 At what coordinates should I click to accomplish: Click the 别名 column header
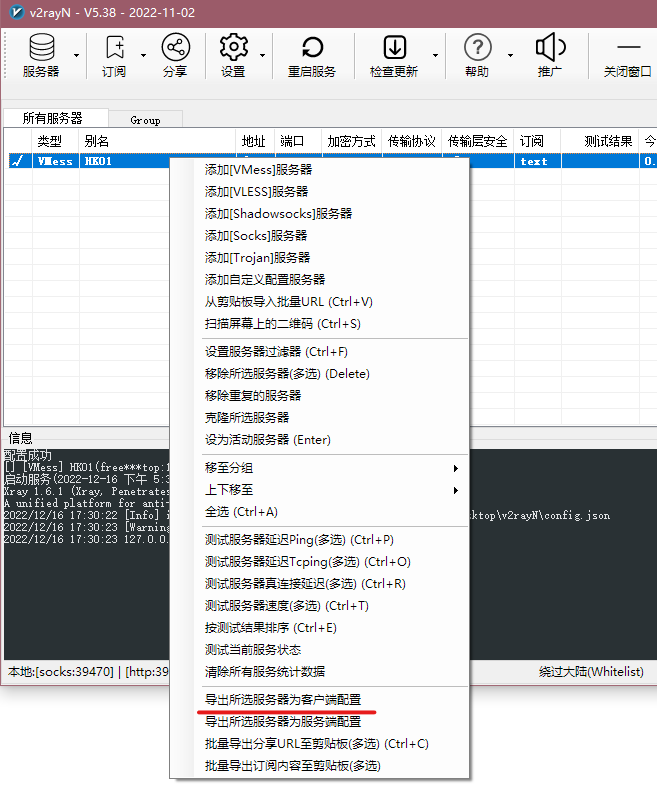pos(97,141)
